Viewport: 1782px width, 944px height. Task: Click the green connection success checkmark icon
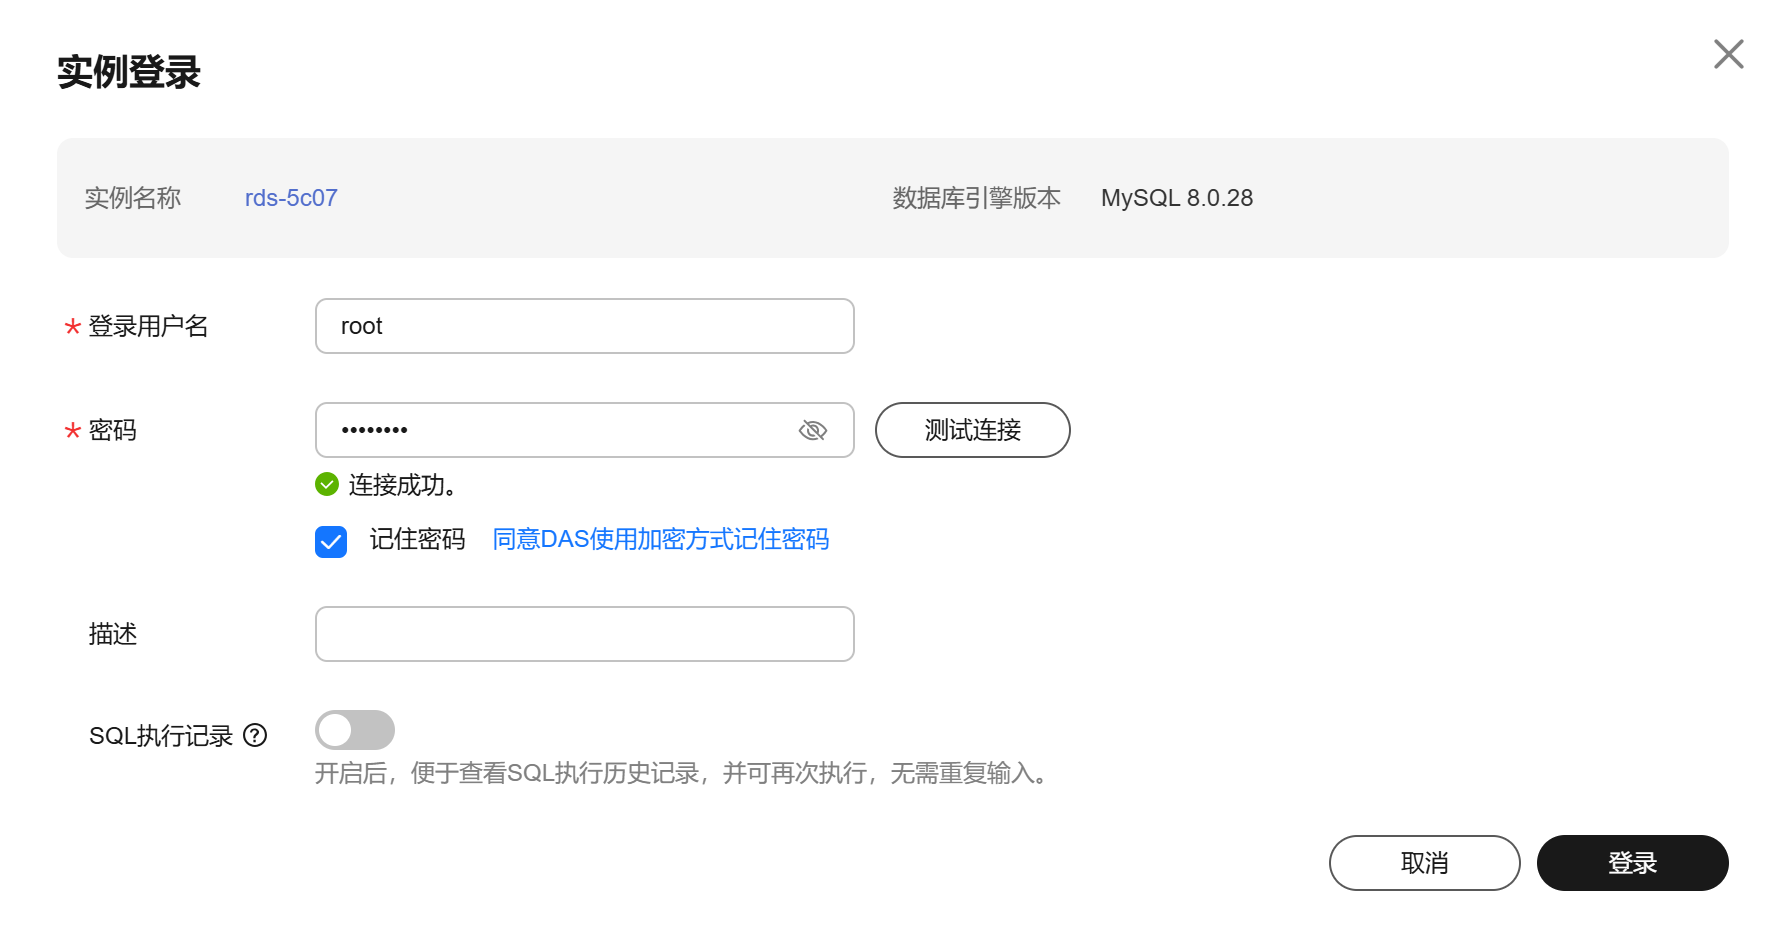pyautogui.click(x=327, y=485)
